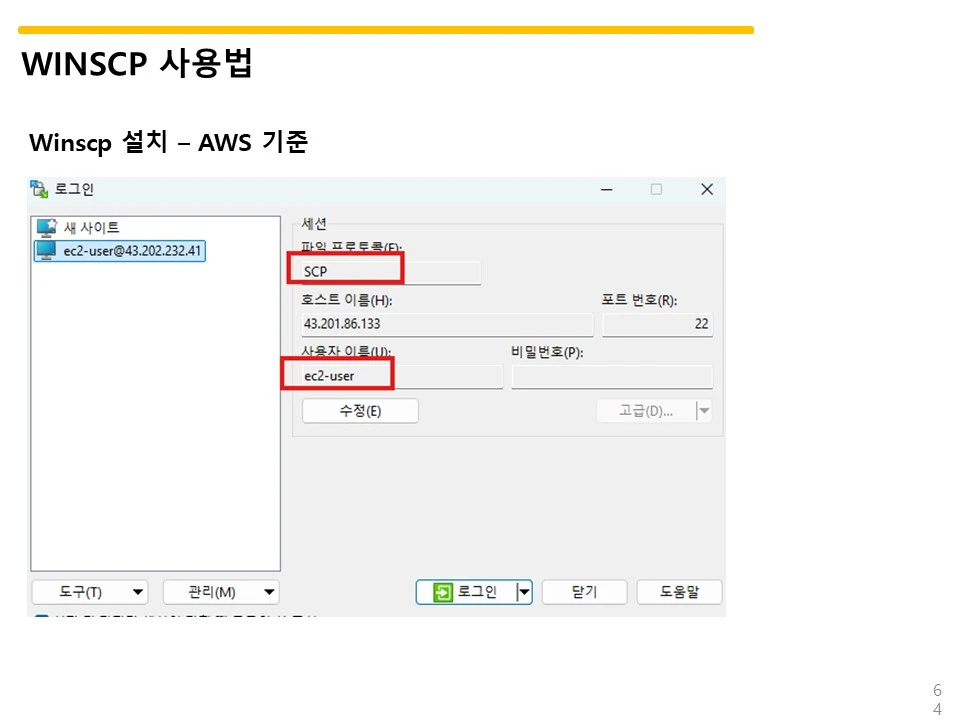Click the user name field ec2-user
Image resolution: width=960 pixels, height=720 pixels.
point(402,376)
